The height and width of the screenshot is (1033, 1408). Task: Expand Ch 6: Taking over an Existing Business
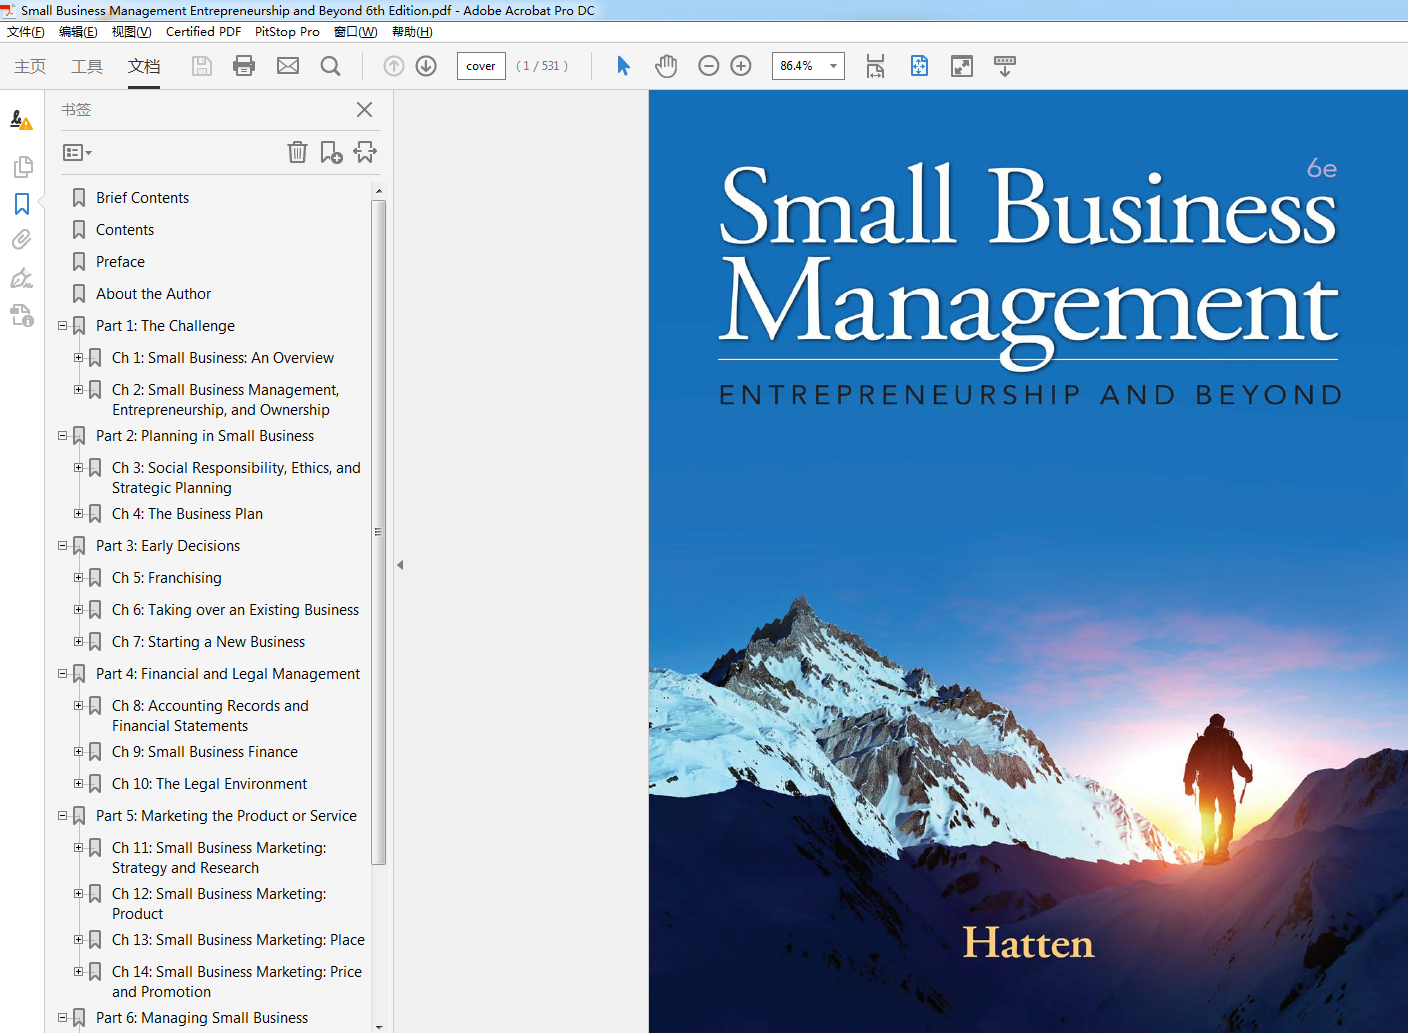pos(79,609)
